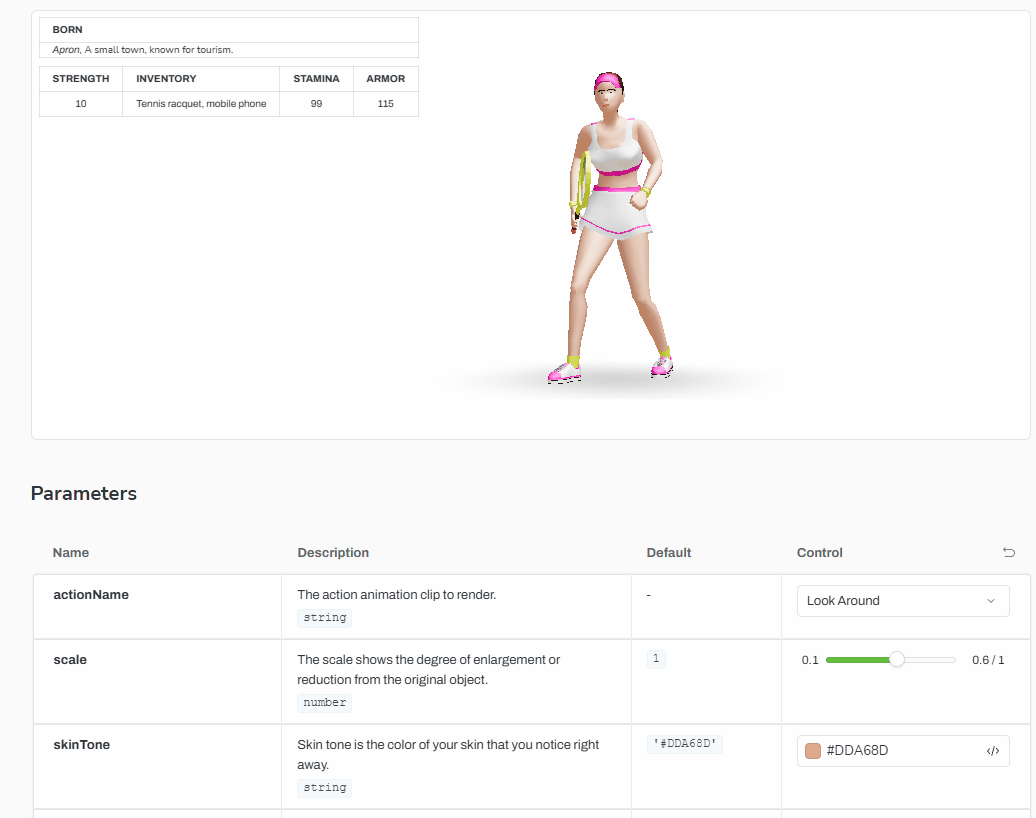Click the ARMOR value 115 cell
Viewport: 1036px width, 818px height.
[385, 104]
